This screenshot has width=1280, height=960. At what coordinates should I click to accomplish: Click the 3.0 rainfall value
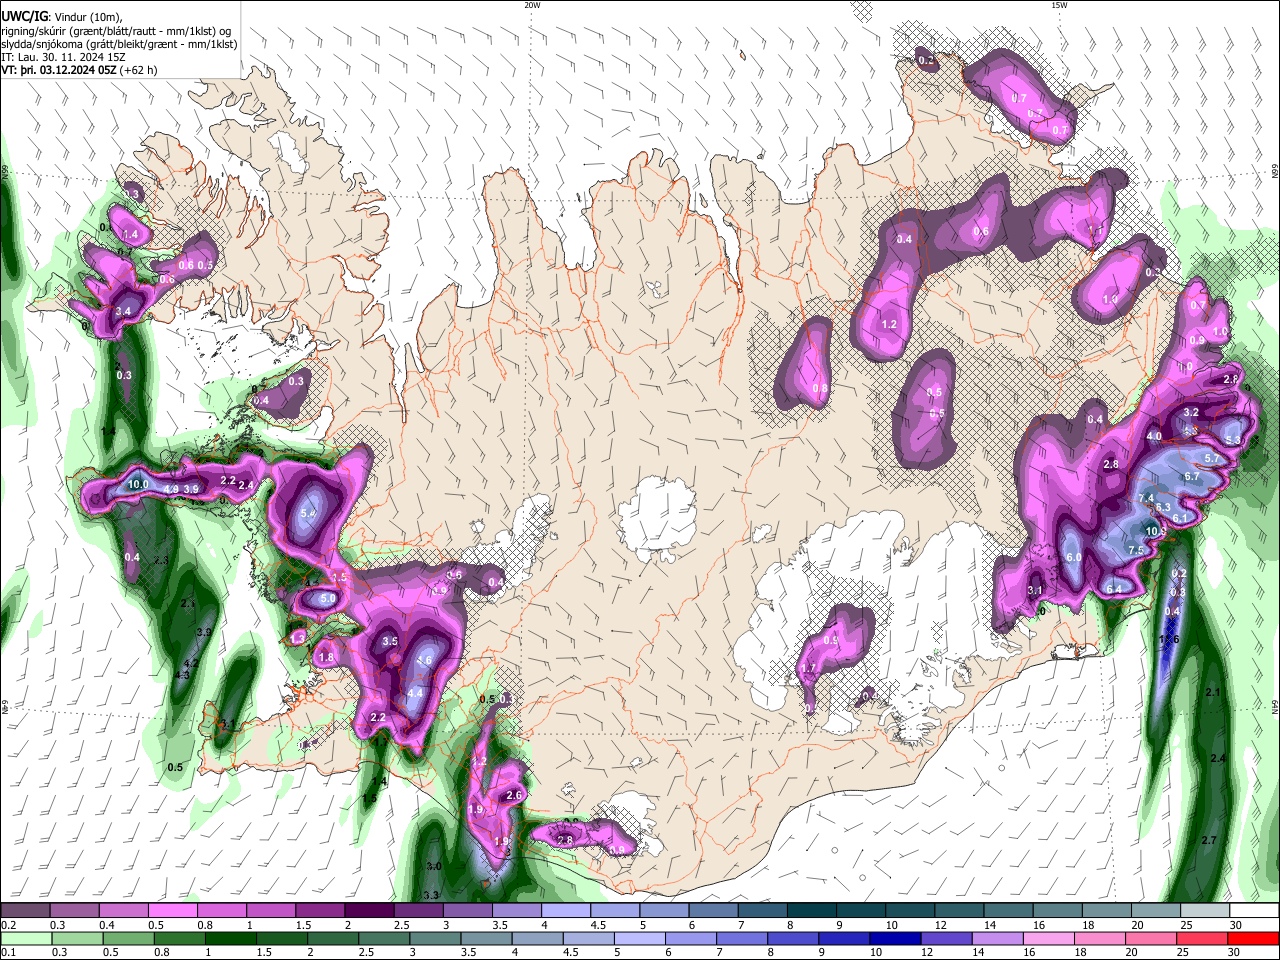click(433, 866)
